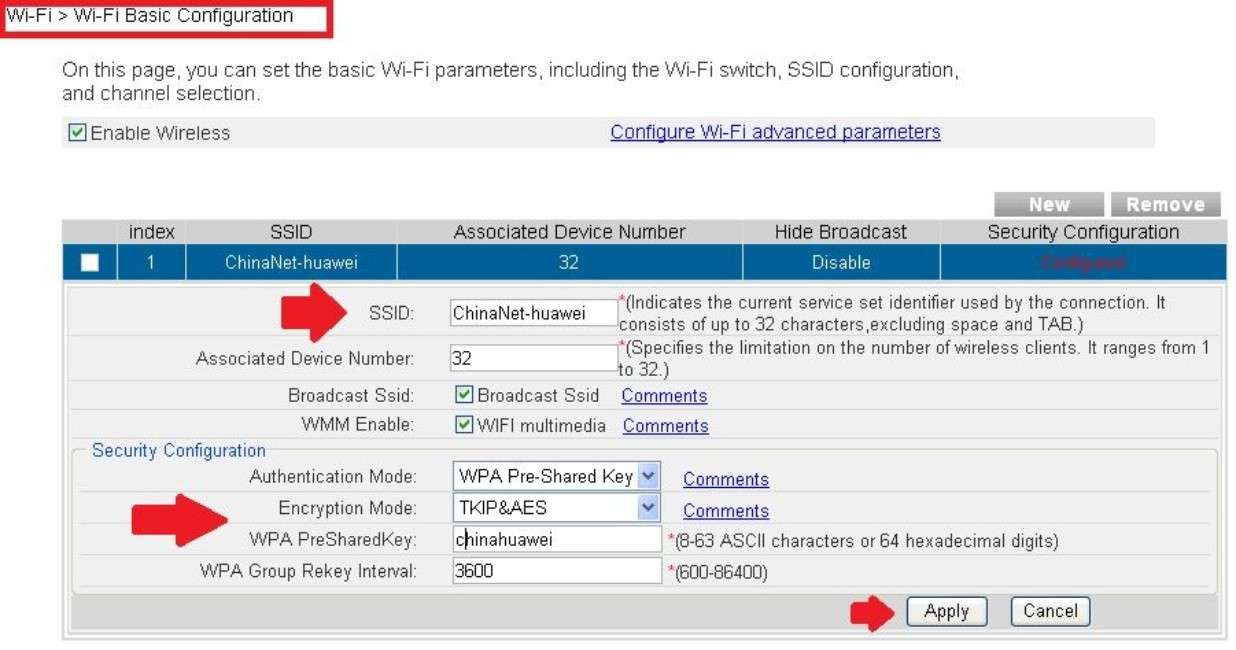Focus the SSID text field
The width and height of the screenshot is (1236, 650).
pyautogui.click(x=533, y=313)
